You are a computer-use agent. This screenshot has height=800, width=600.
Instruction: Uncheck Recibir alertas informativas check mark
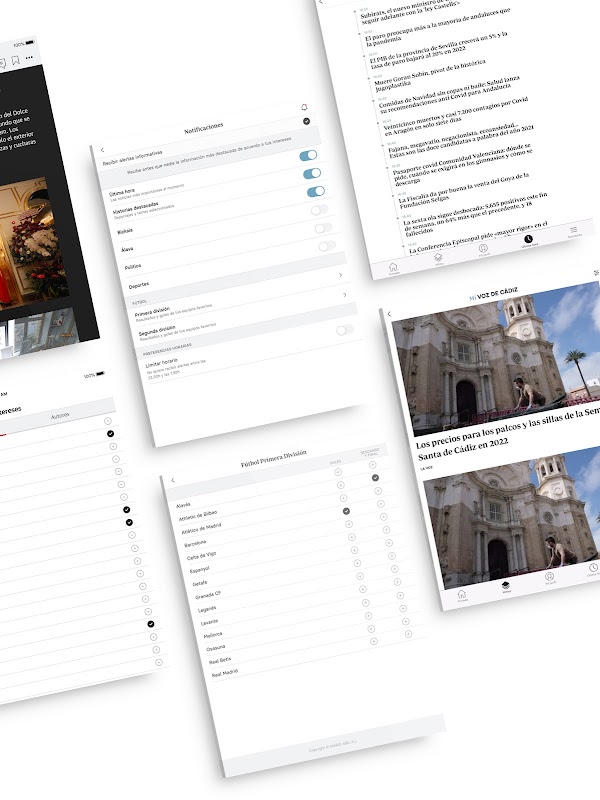tap(307, 121)
